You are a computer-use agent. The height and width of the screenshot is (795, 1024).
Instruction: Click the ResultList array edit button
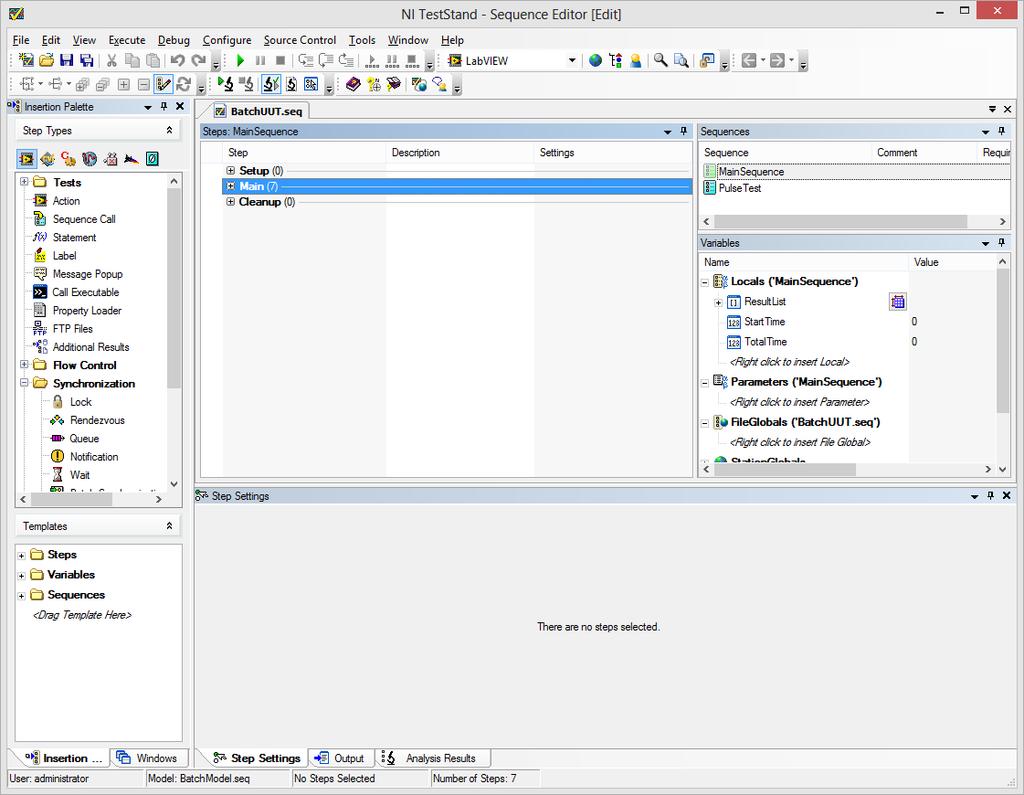(x=898, y=301)
